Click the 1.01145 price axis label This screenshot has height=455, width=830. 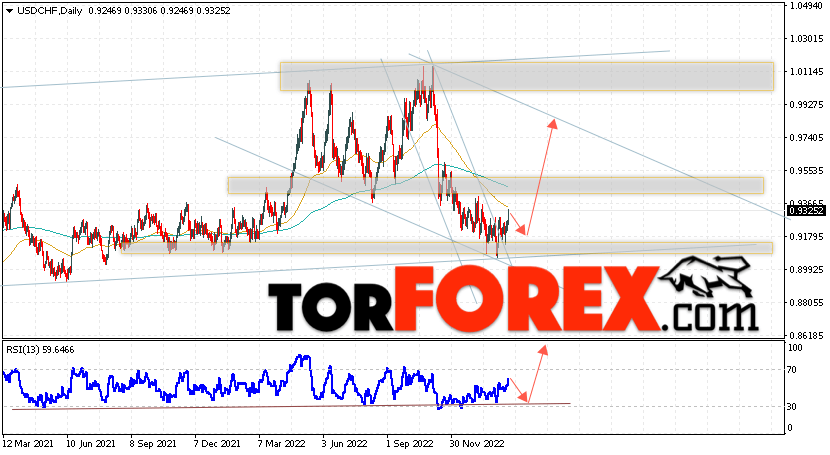tap(807, 71)
